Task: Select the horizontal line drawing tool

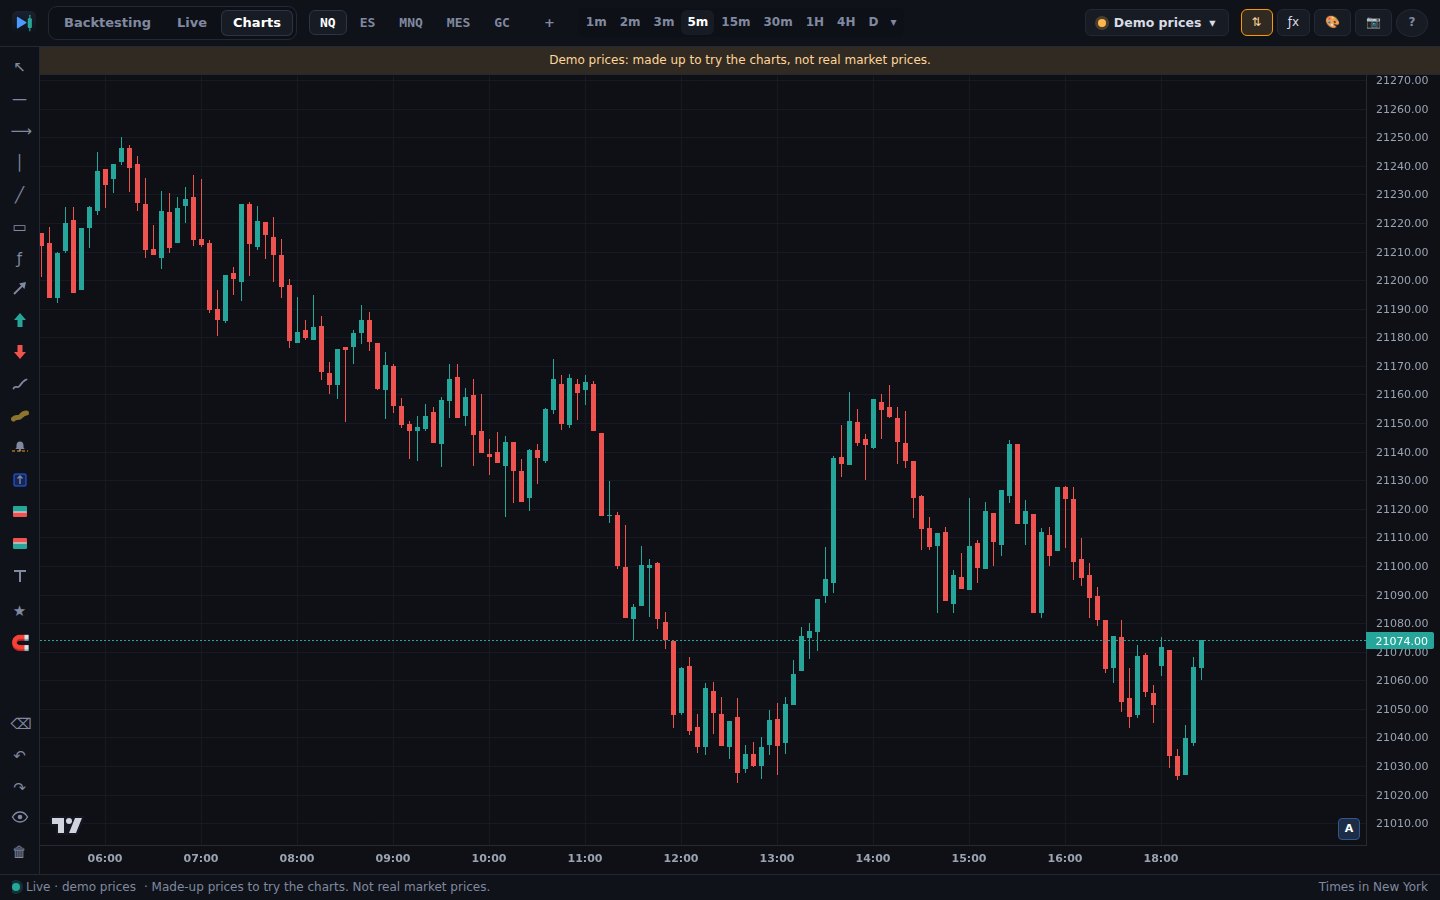Action: point(19,99)
